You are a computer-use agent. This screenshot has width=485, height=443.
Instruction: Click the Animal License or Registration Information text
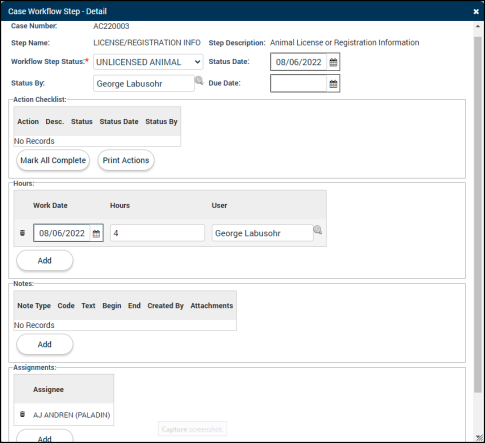coord(344,43)
